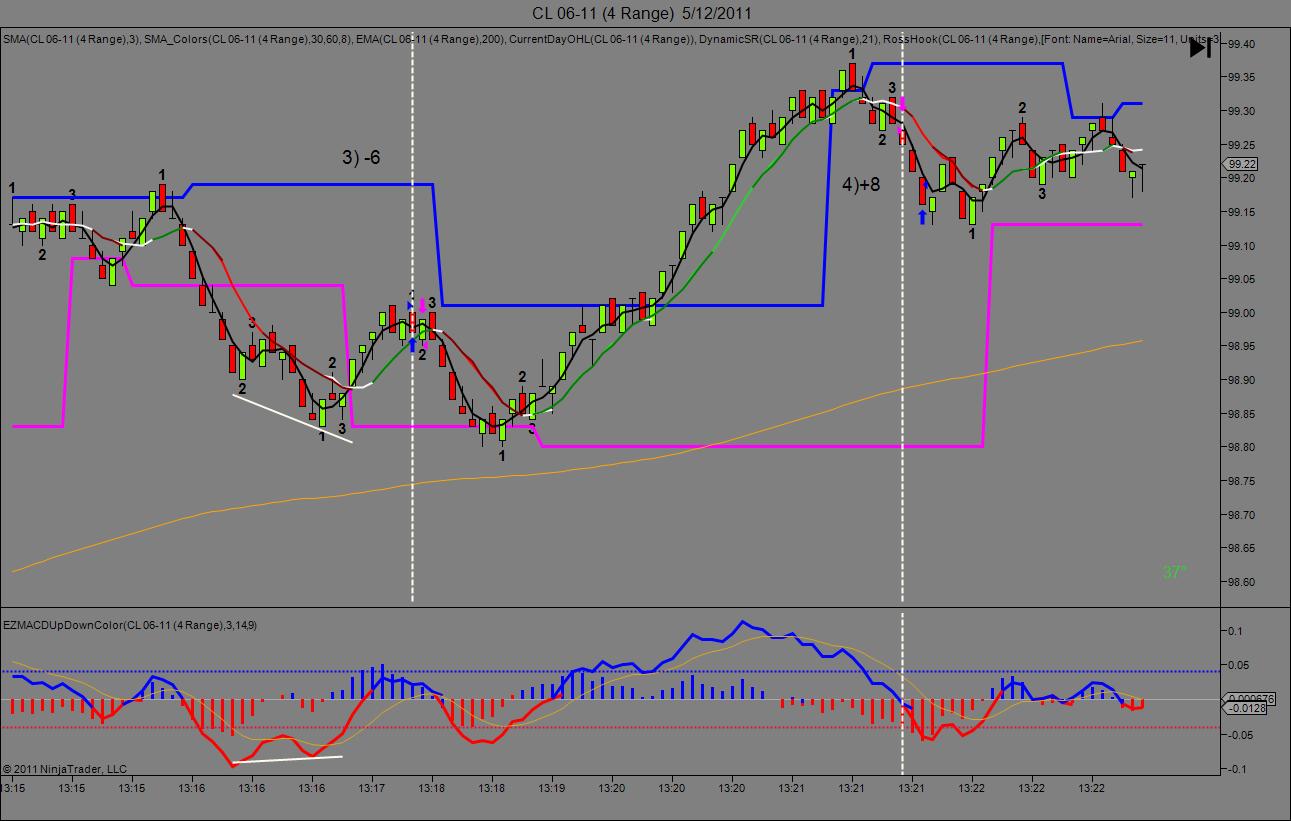Click the -0.05 MACD axis label
The width and height of the screenshot is (1291, 821).
(x=1241, y=735)
